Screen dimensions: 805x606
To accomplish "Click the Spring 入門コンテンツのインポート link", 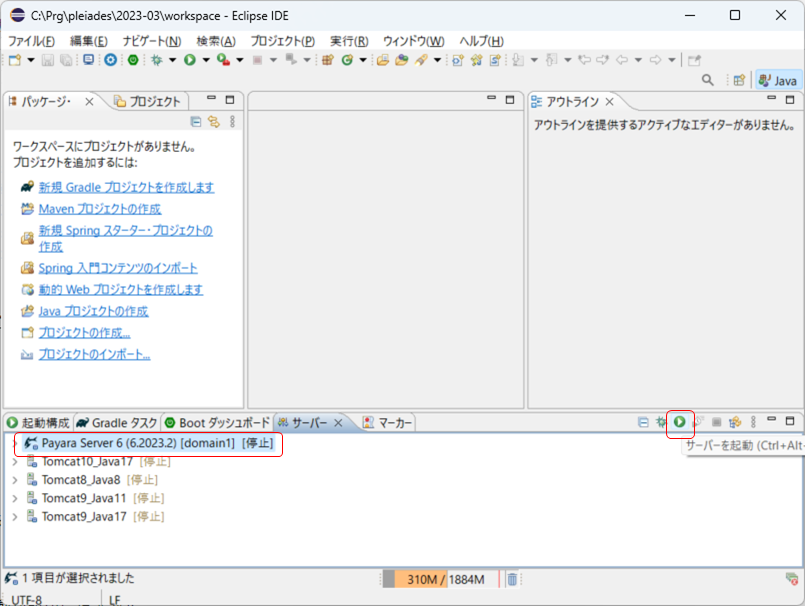I will 118,268.
